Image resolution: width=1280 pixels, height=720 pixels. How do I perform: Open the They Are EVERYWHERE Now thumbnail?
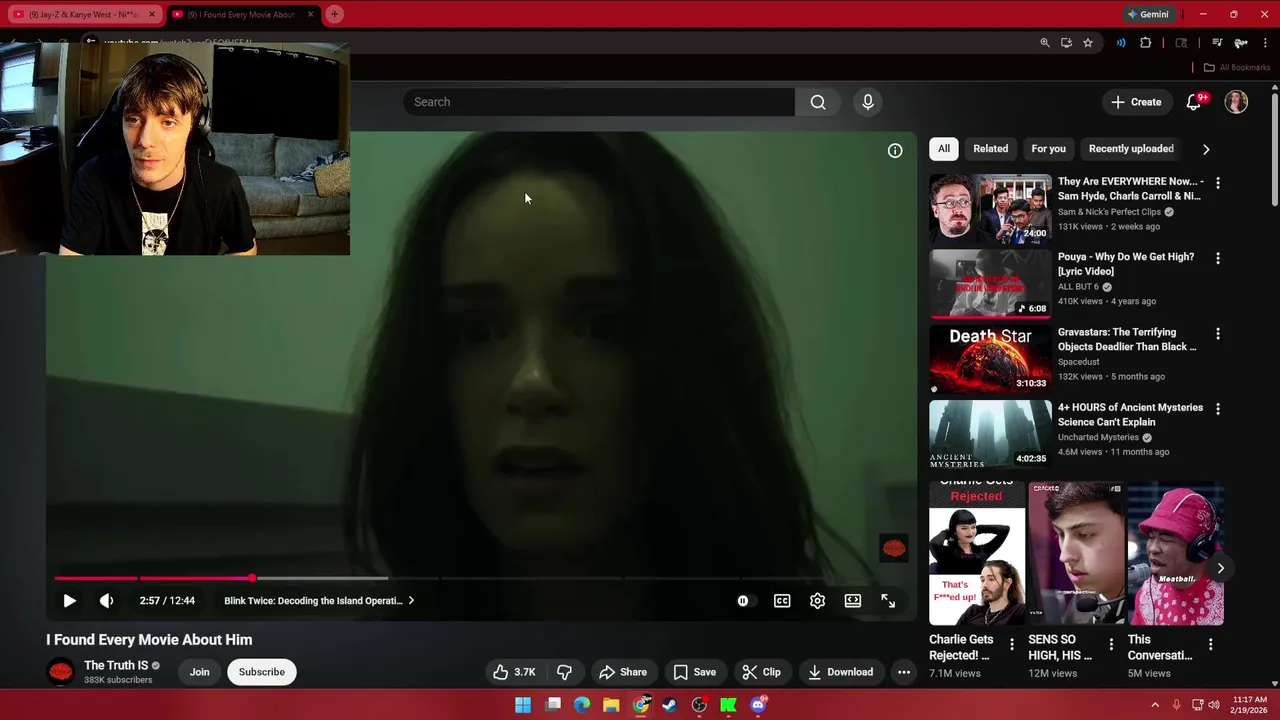click(x=990, y=209)
